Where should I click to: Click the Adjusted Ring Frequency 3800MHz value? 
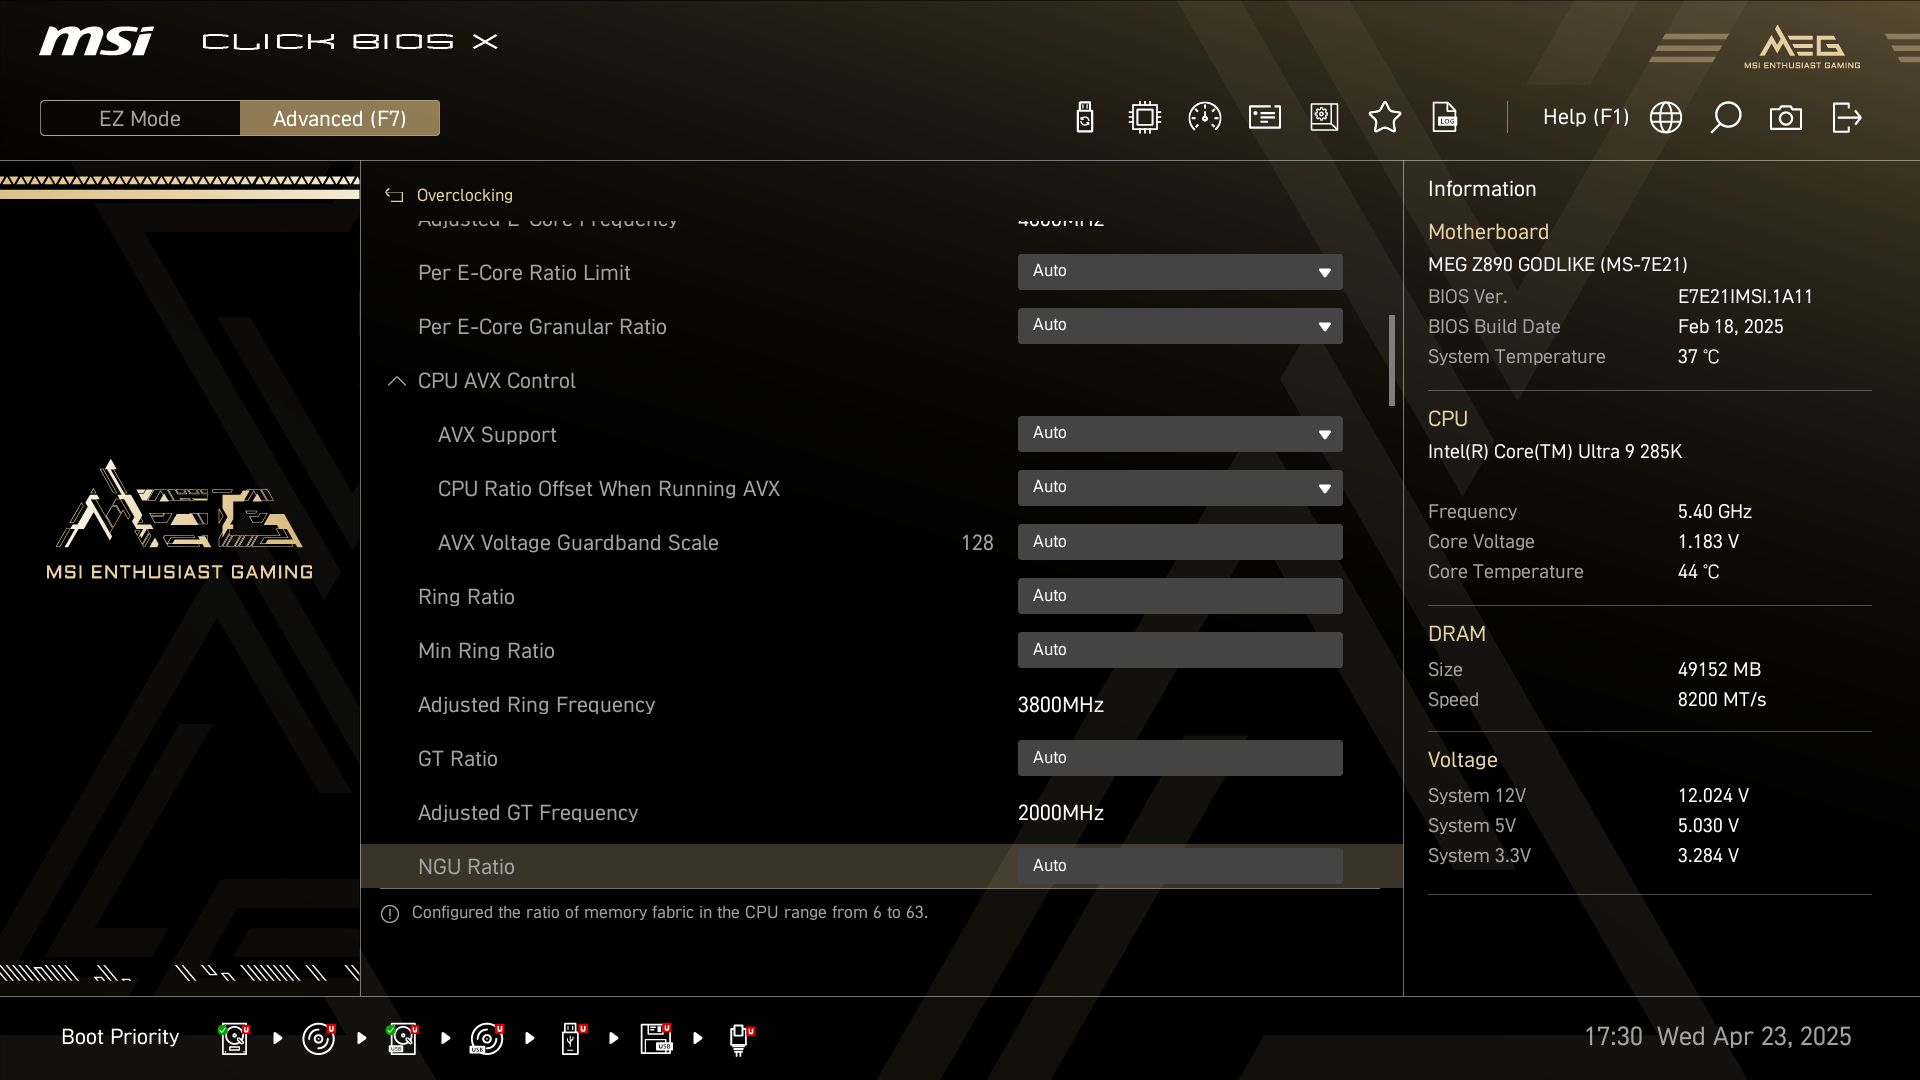click(x=1060, y=705)
